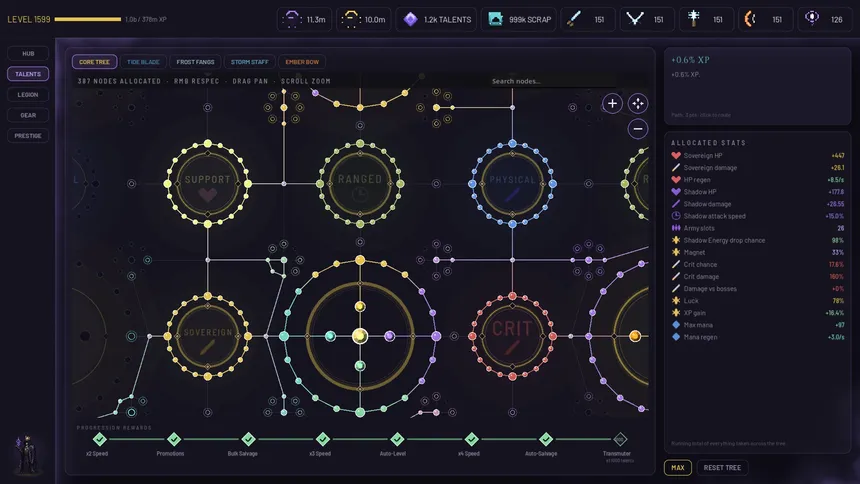860x484 pixels.
Task: Click the diamond icon beside Max mana
Action: pyautogui.click(x=676, y=325)
